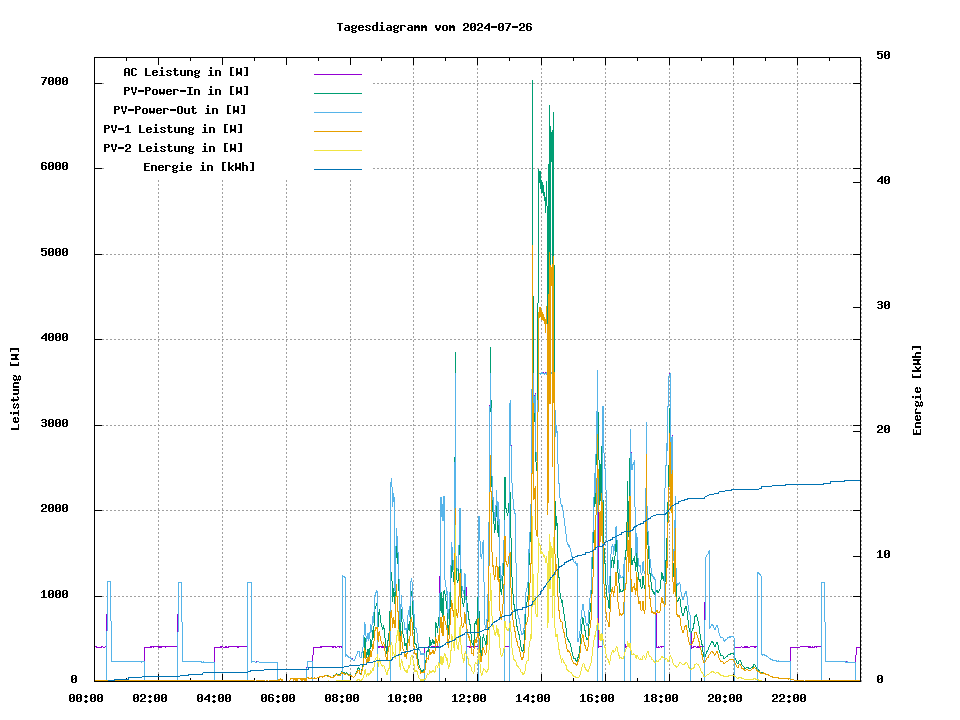The width and height of the screenshot is (960, 720).
Task: Click the 3000 tick on the power axis
Action: (x=54, y=424)
